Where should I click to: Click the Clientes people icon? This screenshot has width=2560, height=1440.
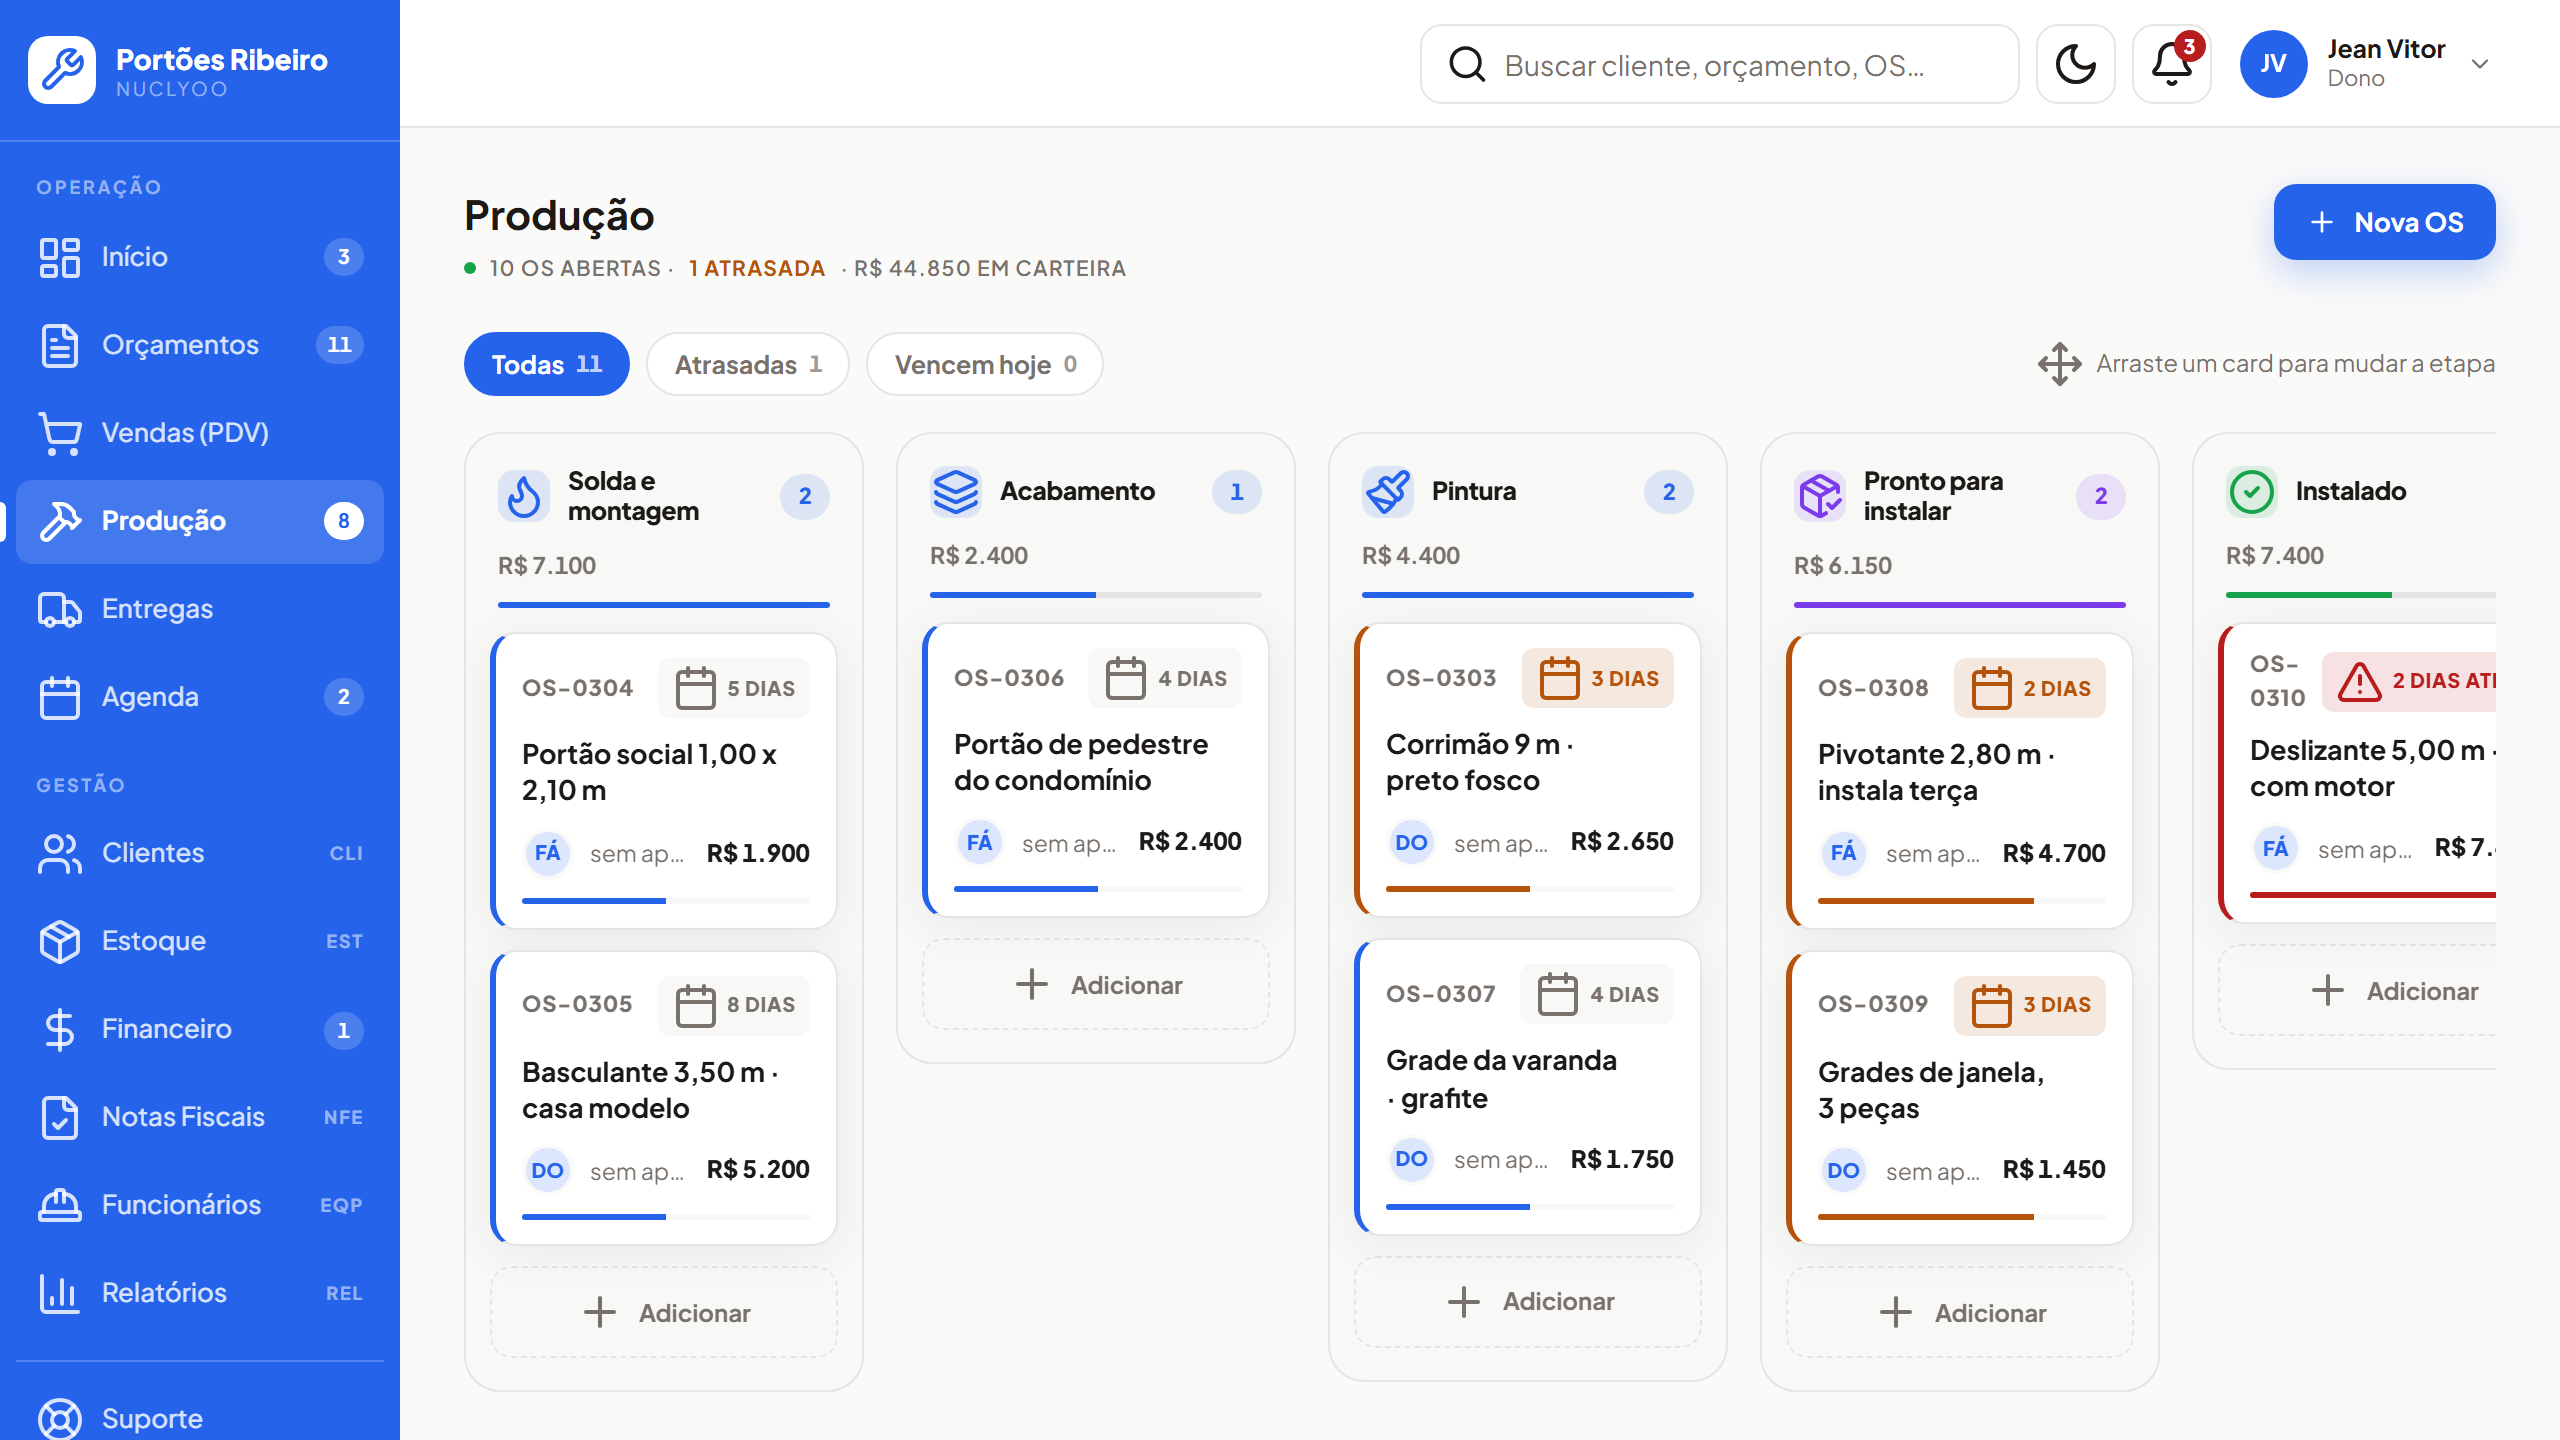tap(59, 853)
